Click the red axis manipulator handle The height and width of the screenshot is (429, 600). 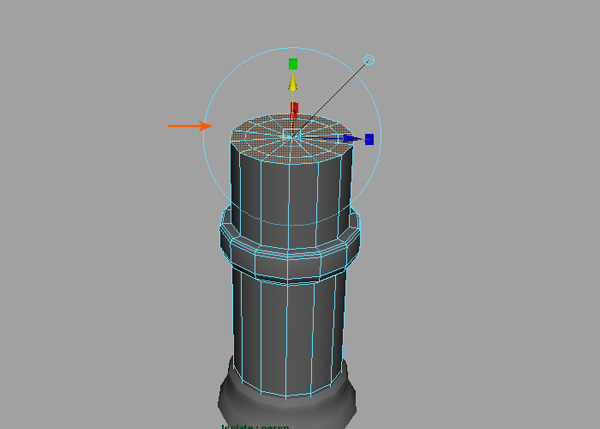[294, 110]
